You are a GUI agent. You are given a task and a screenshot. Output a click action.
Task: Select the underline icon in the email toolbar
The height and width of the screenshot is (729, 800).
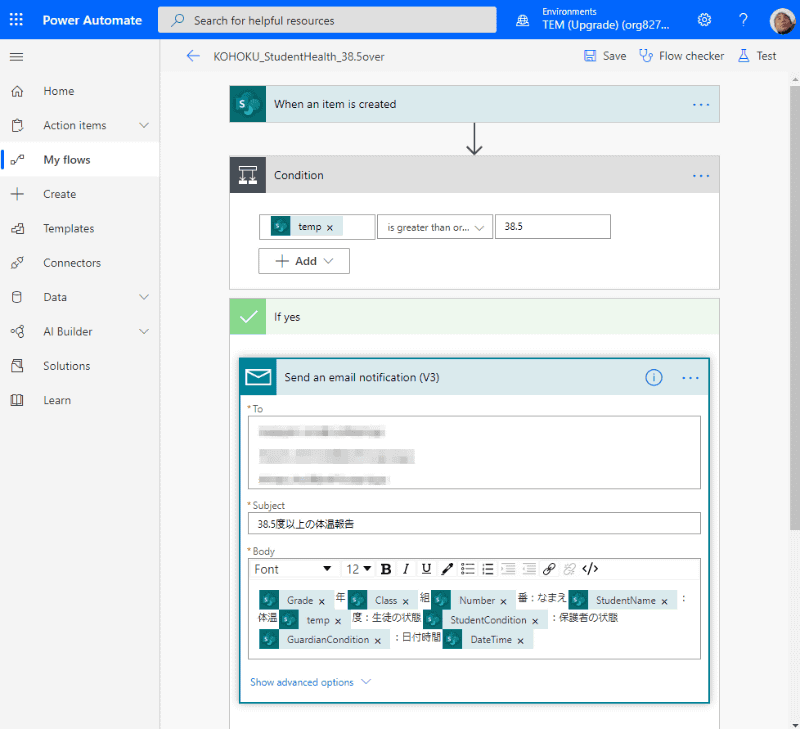(x=426, y=568)
